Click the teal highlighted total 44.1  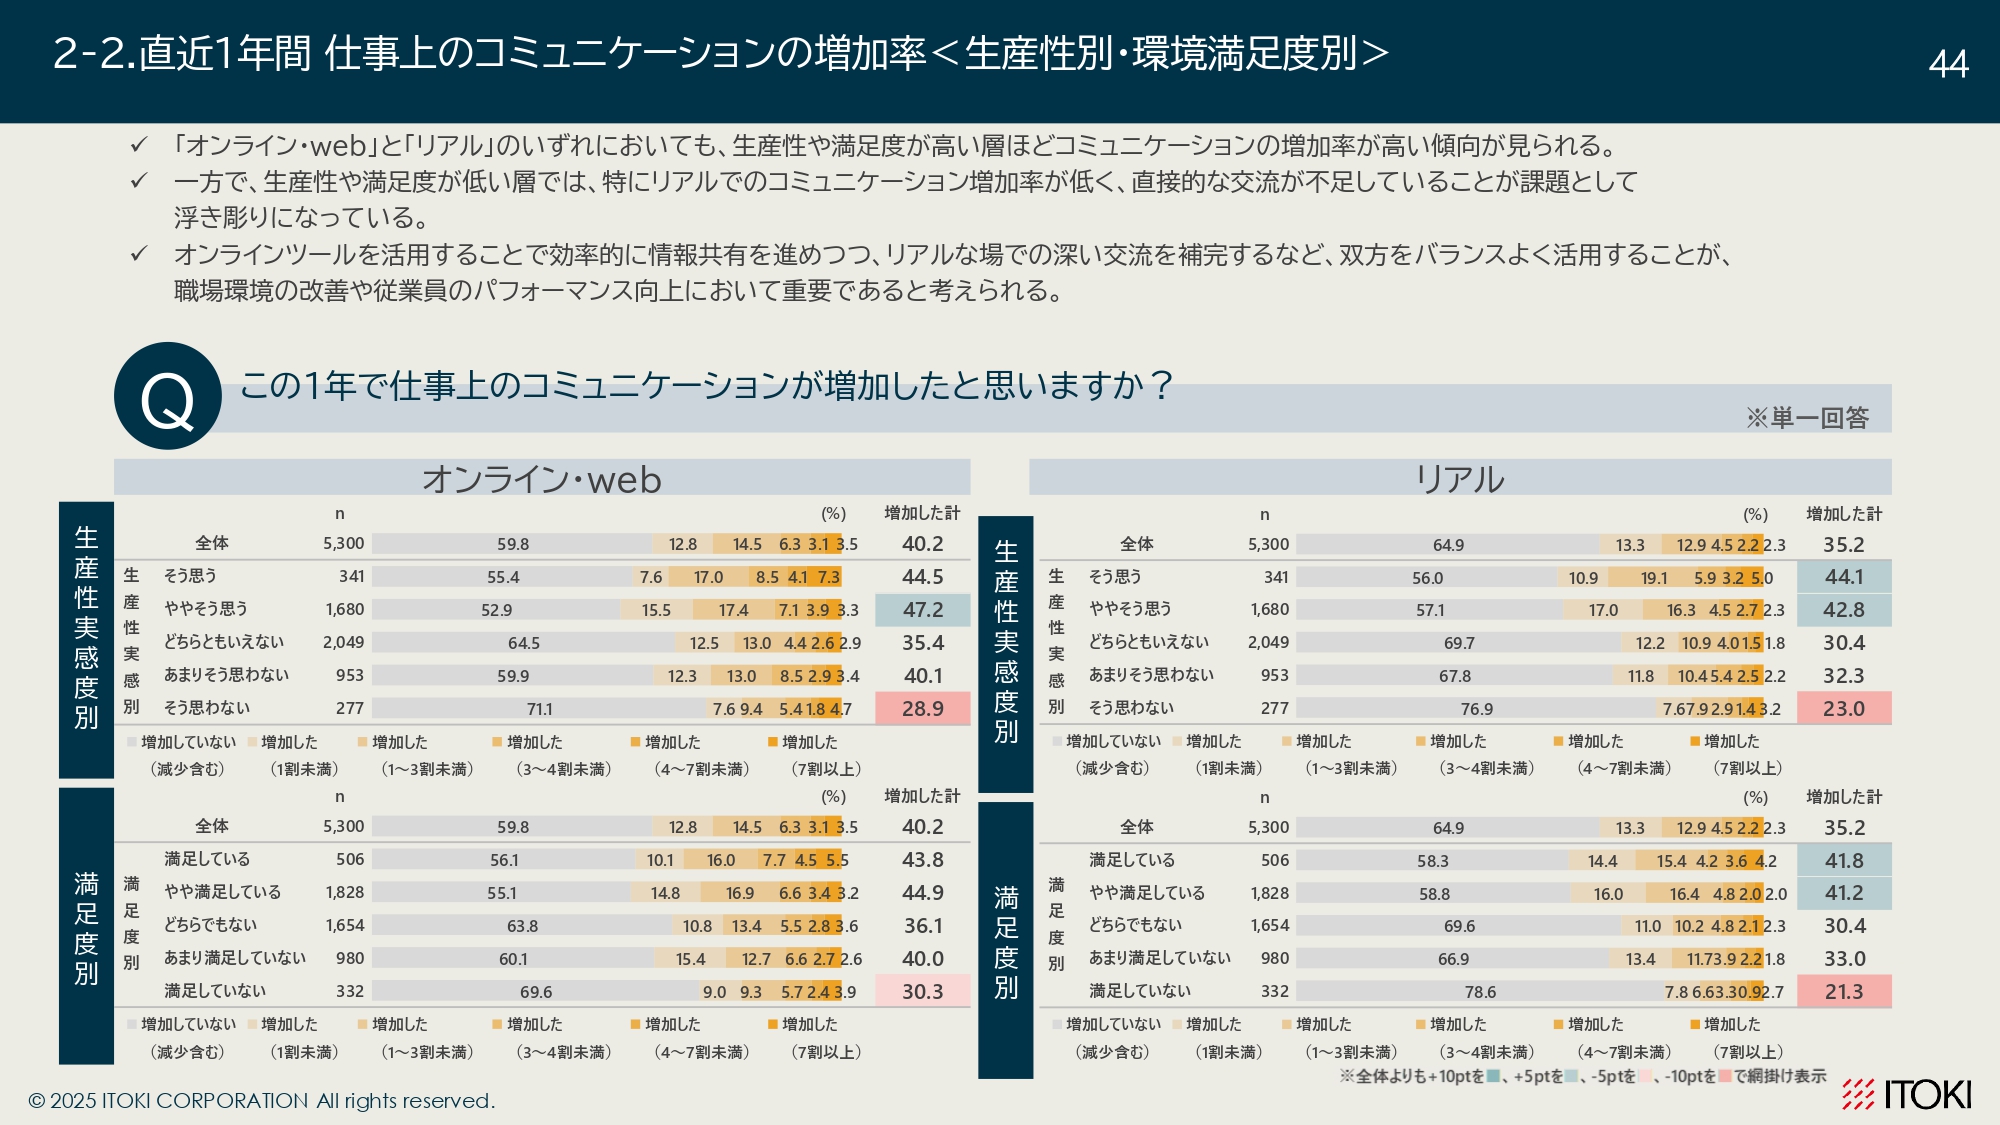(x=1844, y=577)
